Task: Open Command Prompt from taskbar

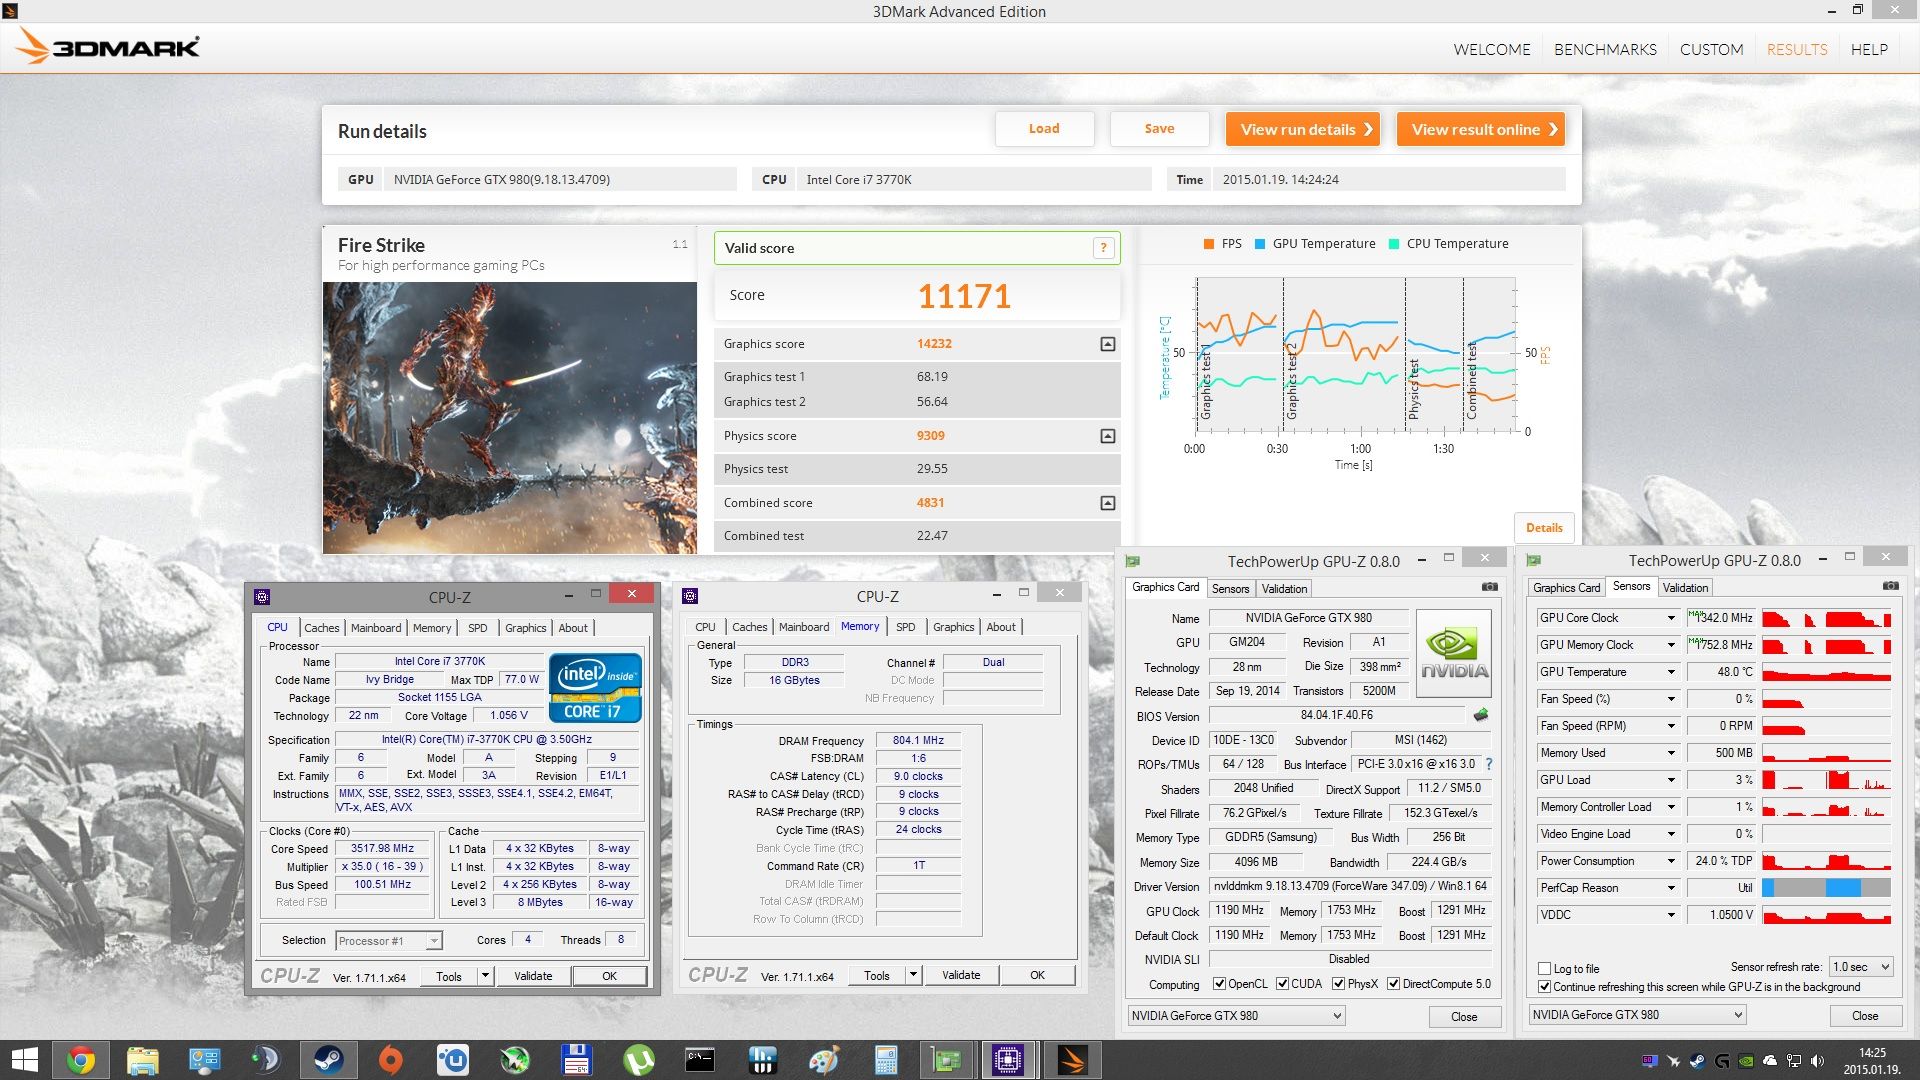Action: click(700, 1060)
